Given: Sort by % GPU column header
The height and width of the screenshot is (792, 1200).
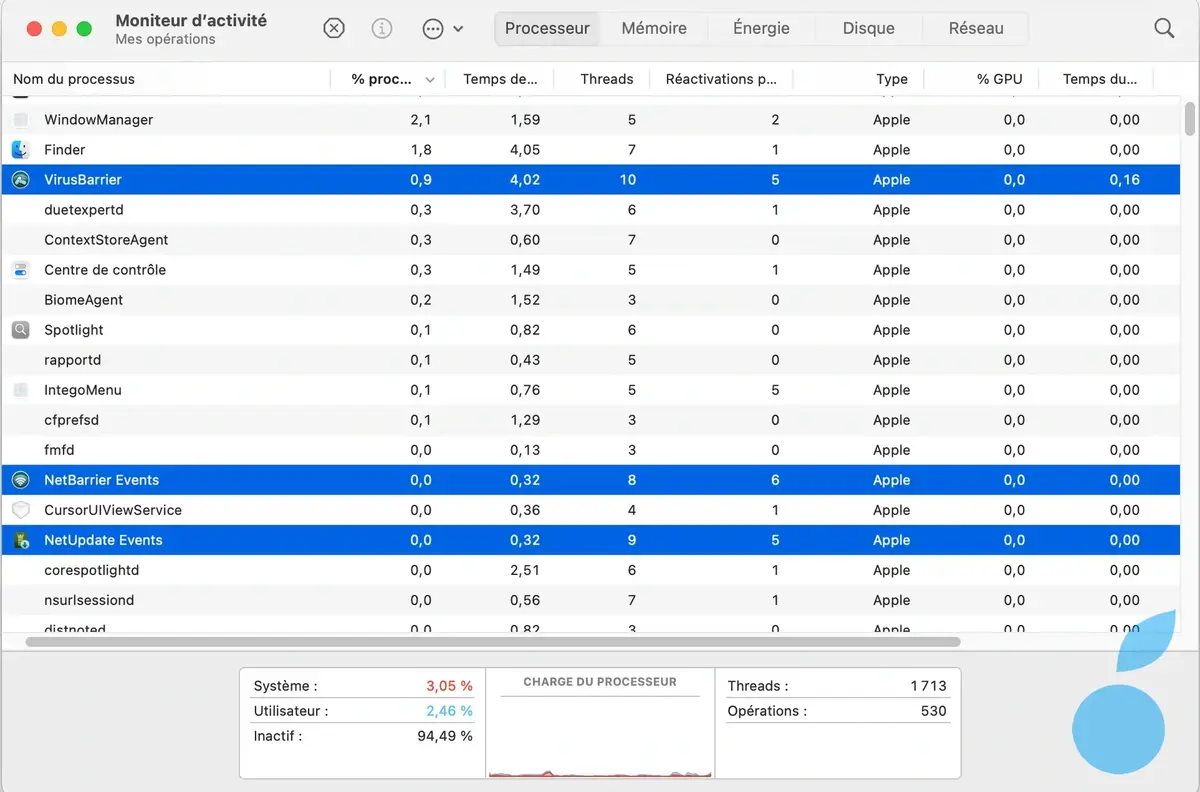Looking at the screenshot, I should [x=999, y=79].
